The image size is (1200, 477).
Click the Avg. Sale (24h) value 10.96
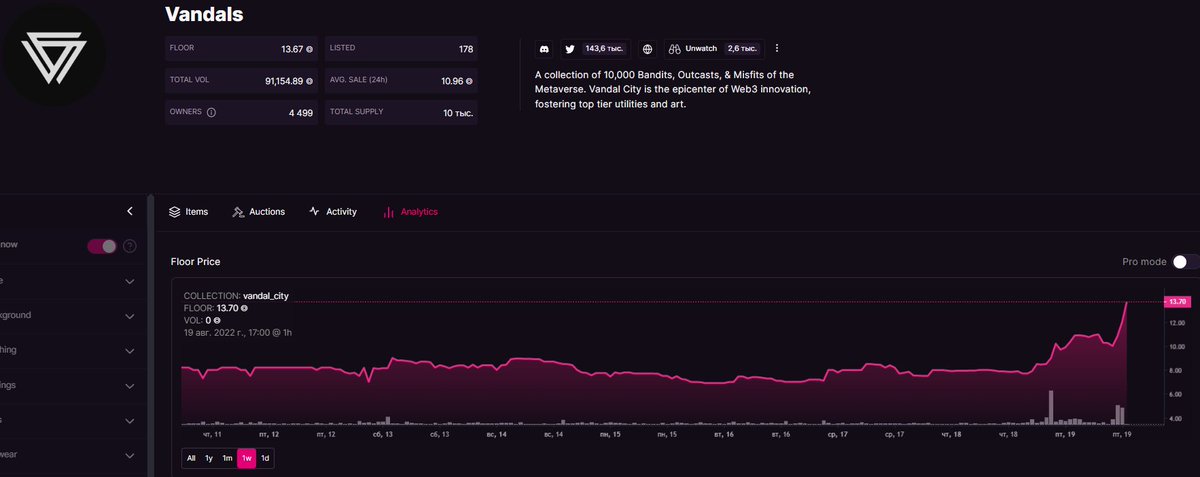(452, 80)
